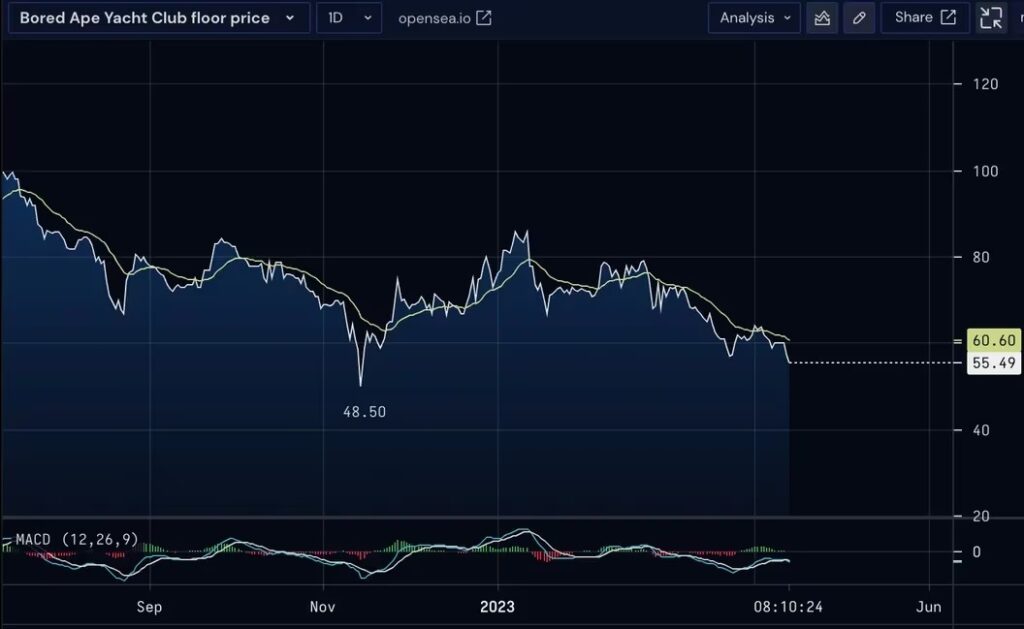
Task: Expand the 1D timeframe selector
Action: [x=348, y=18]
